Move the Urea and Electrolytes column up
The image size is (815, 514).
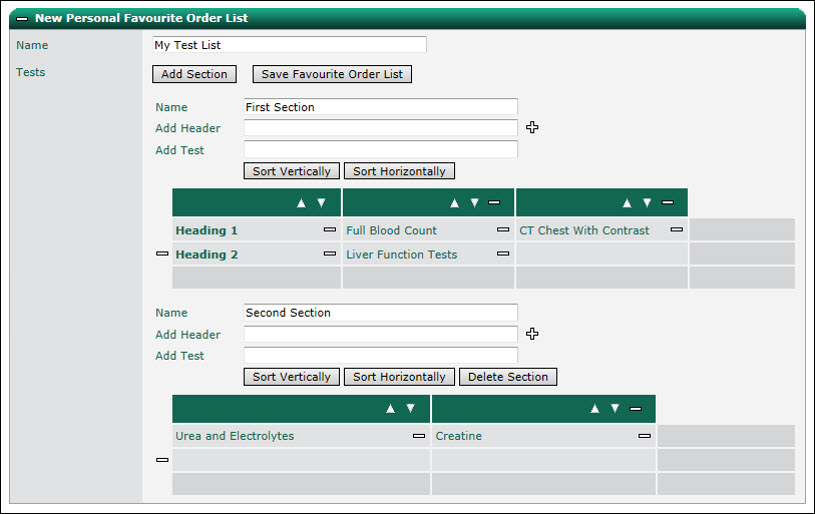point(391,408)
